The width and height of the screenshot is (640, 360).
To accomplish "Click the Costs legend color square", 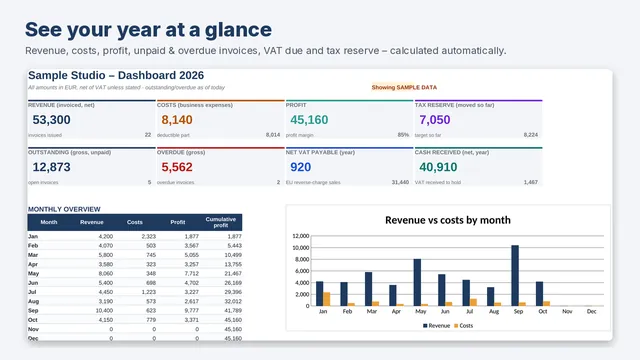I will (456, 326).
